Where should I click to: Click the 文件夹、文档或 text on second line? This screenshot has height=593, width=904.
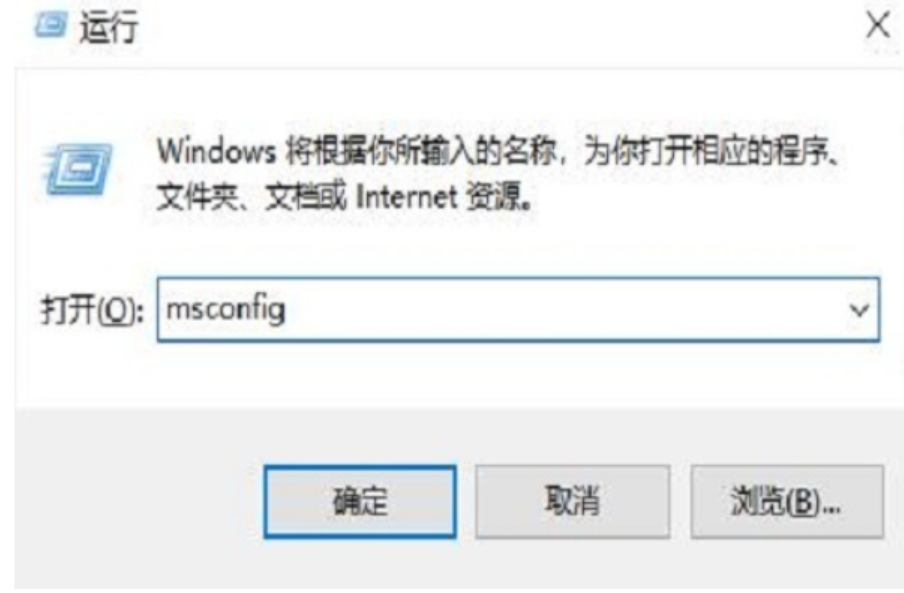point(252,197)
